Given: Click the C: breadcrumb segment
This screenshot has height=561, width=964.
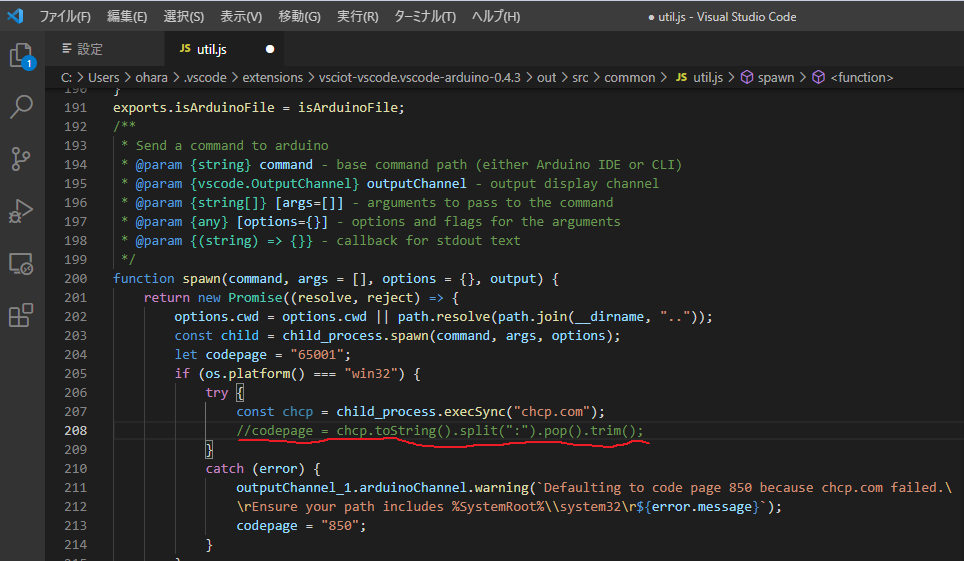Looking at the screenshot, I should point(66,78).
